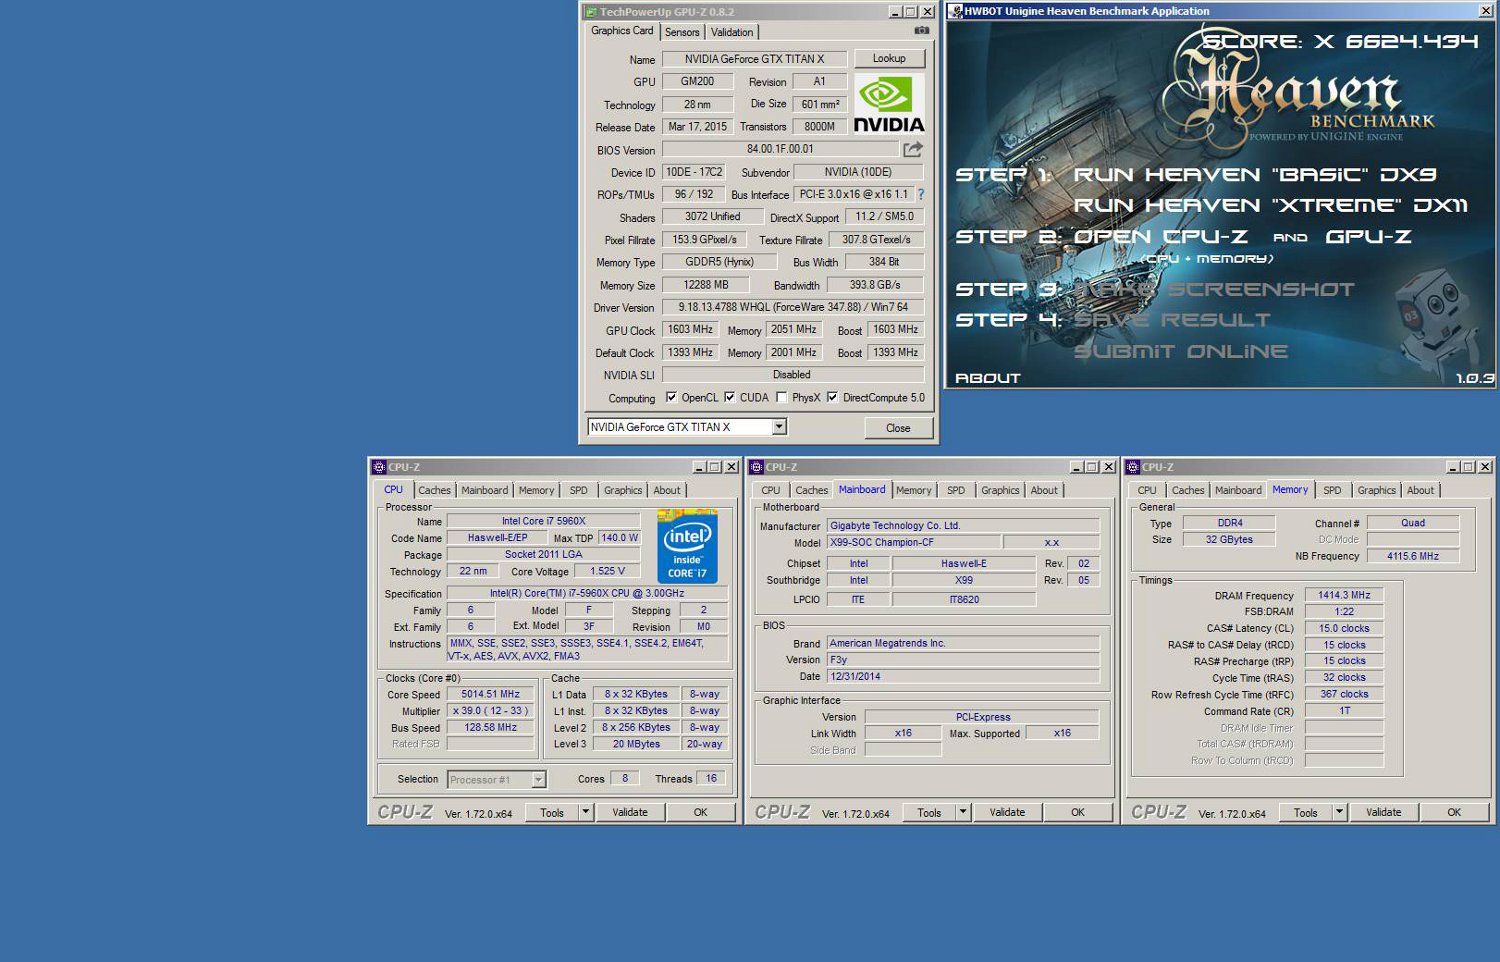Expand the Tools arrow in Mainboard window
The height and width of the screenshot is (962, 1500).
[x=963, y=812]
